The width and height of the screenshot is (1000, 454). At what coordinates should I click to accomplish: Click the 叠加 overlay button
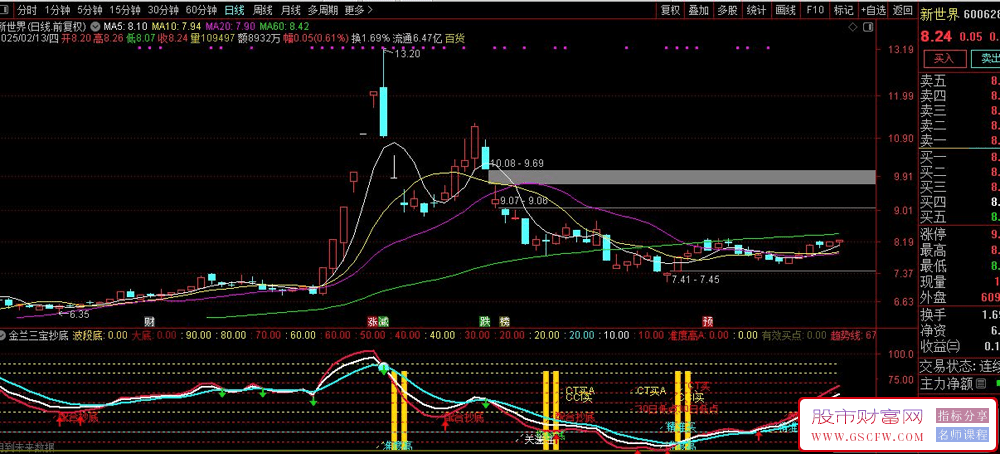pyautogui.click(x=699, y=10)
